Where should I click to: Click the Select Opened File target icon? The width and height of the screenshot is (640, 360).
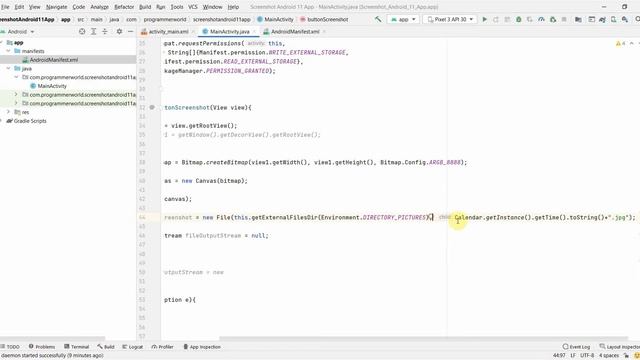point(82,31)
